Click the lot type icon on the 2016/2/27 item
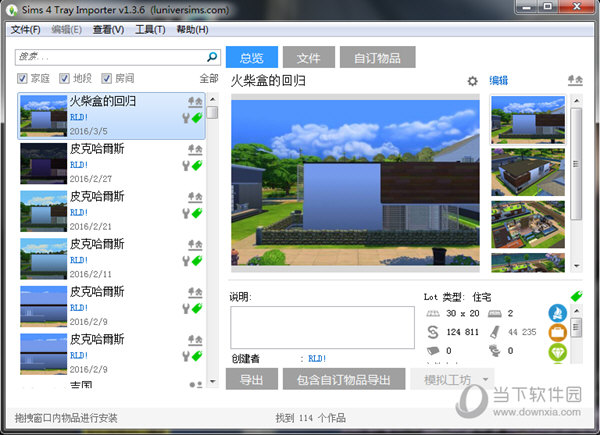Viewport: 600px width, 435px height. pos(195,149)
